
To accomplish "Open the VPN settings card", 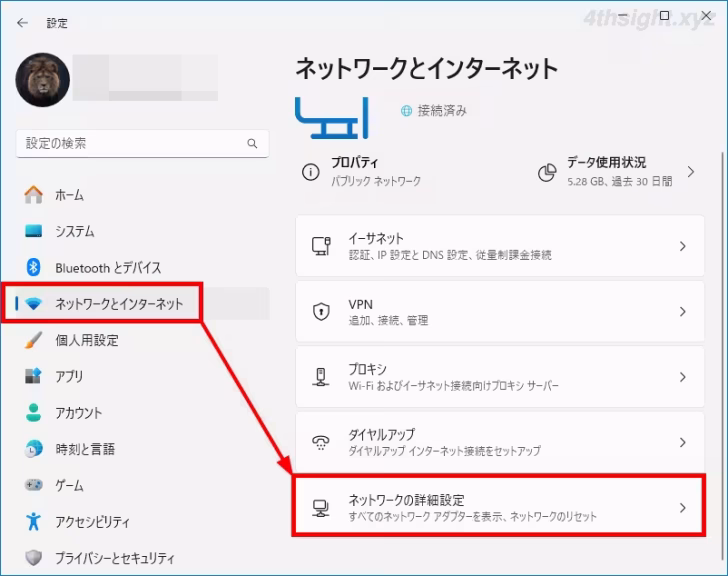I will (x=500, y=311).
